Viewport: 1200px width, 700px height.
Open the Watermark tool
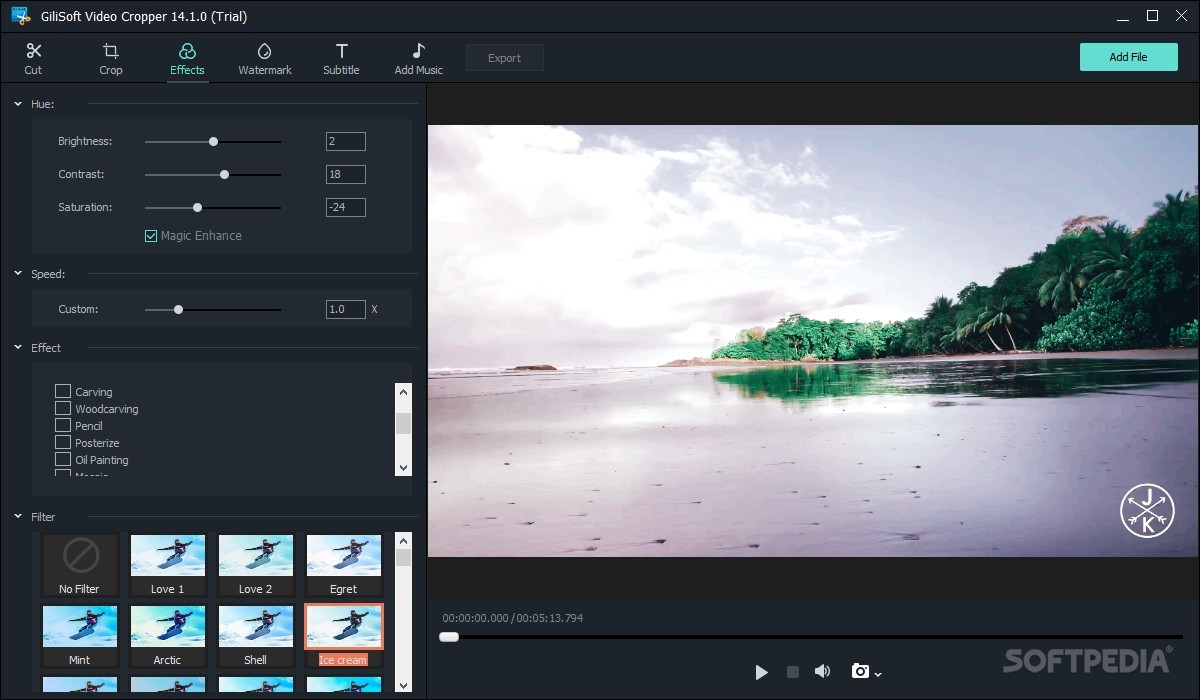pyautogui.click(x=265, y=57)
